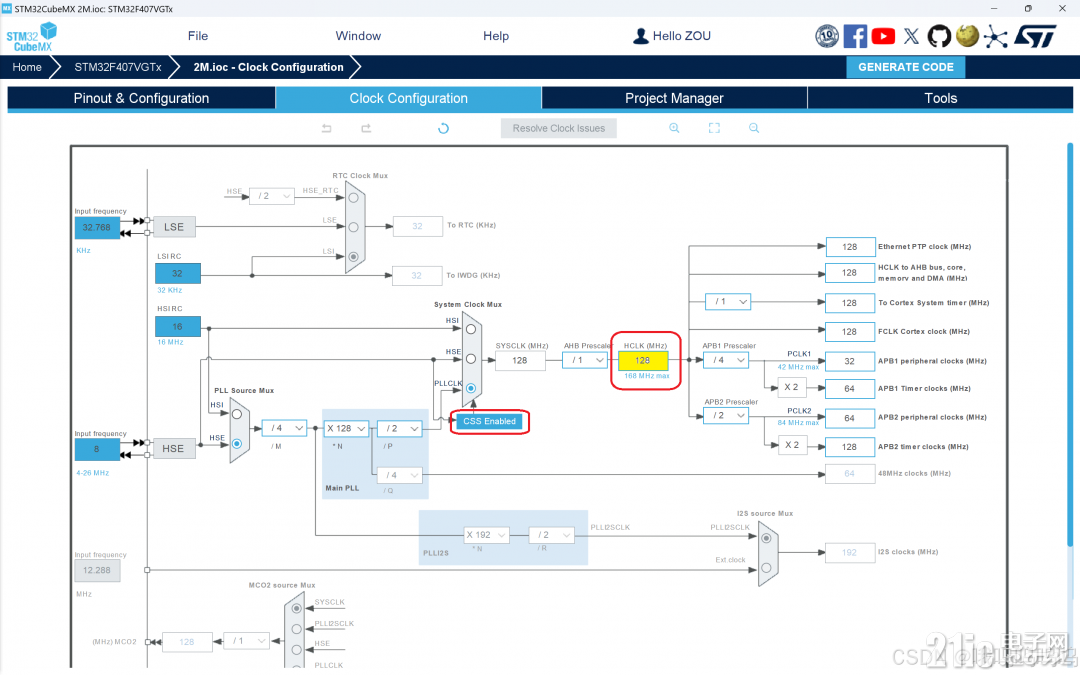
Task: Click the zoom in magnifier icon
Action: (x=674, y=128)
